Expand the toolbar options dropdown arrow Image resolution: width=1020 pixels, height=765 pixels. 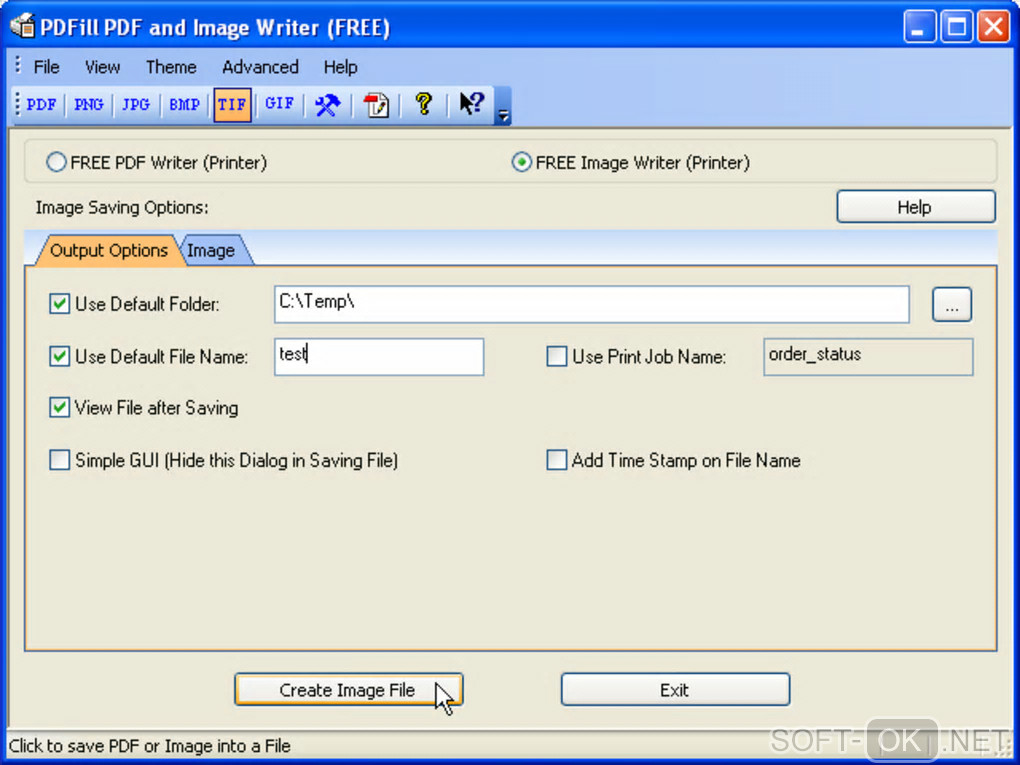(x=503, y=106)
